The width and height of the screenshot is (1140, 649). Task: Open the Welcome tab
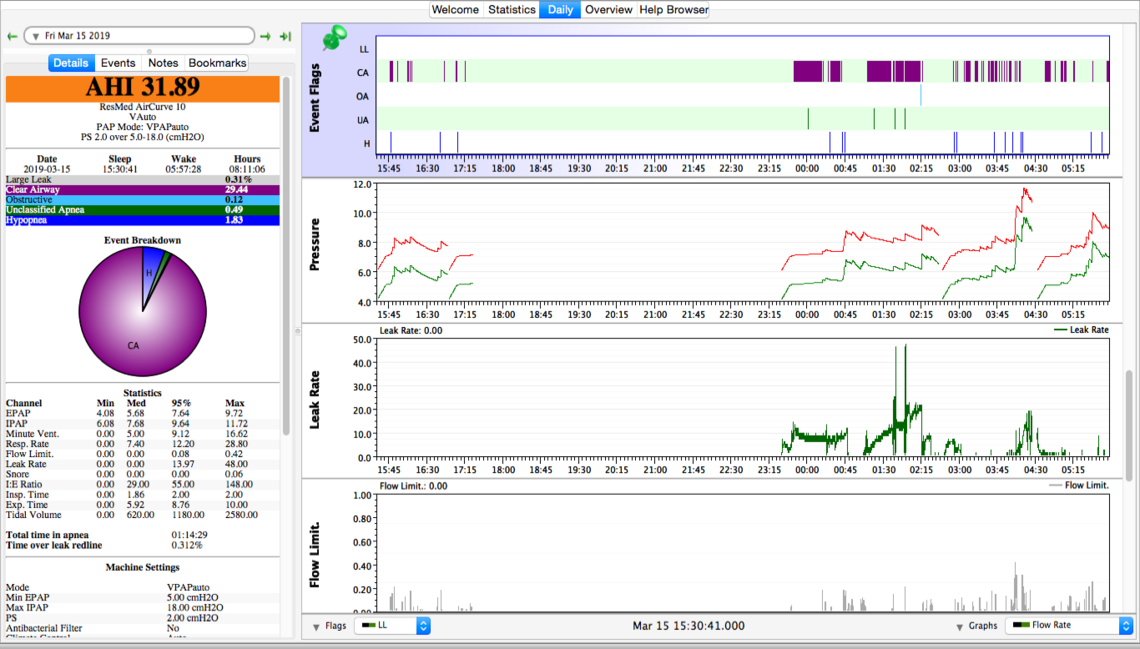455,9
